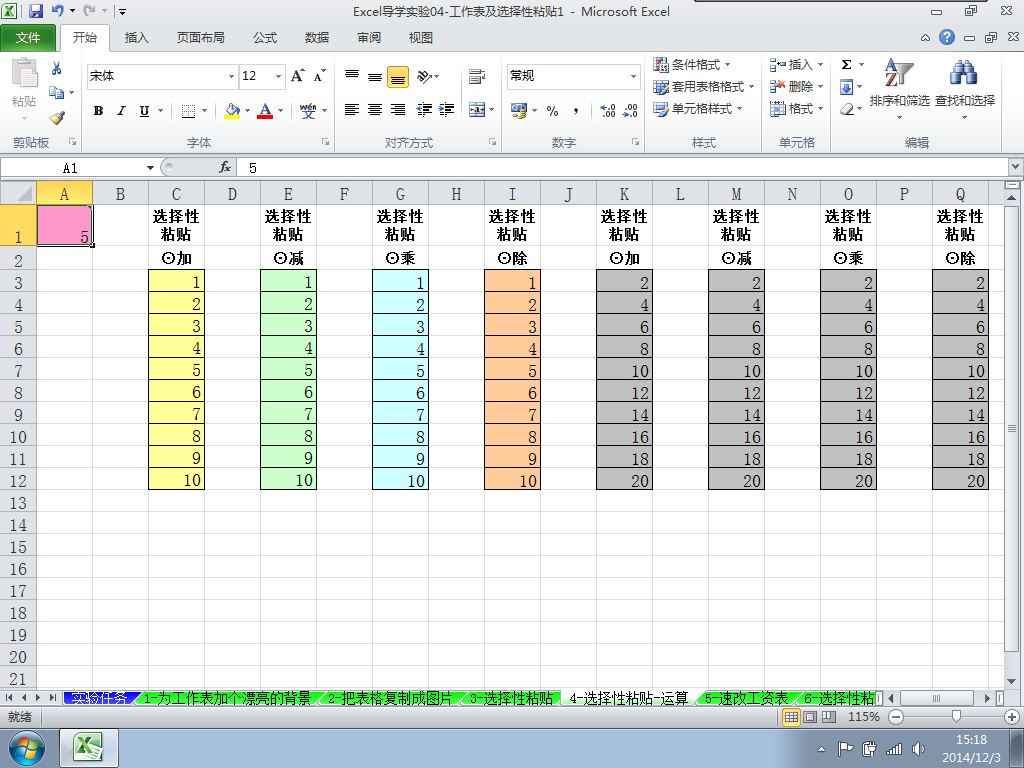The height and width of the screenshot is (768, 1024).
Task: Apply percent style format
Action: pos(552,111)
